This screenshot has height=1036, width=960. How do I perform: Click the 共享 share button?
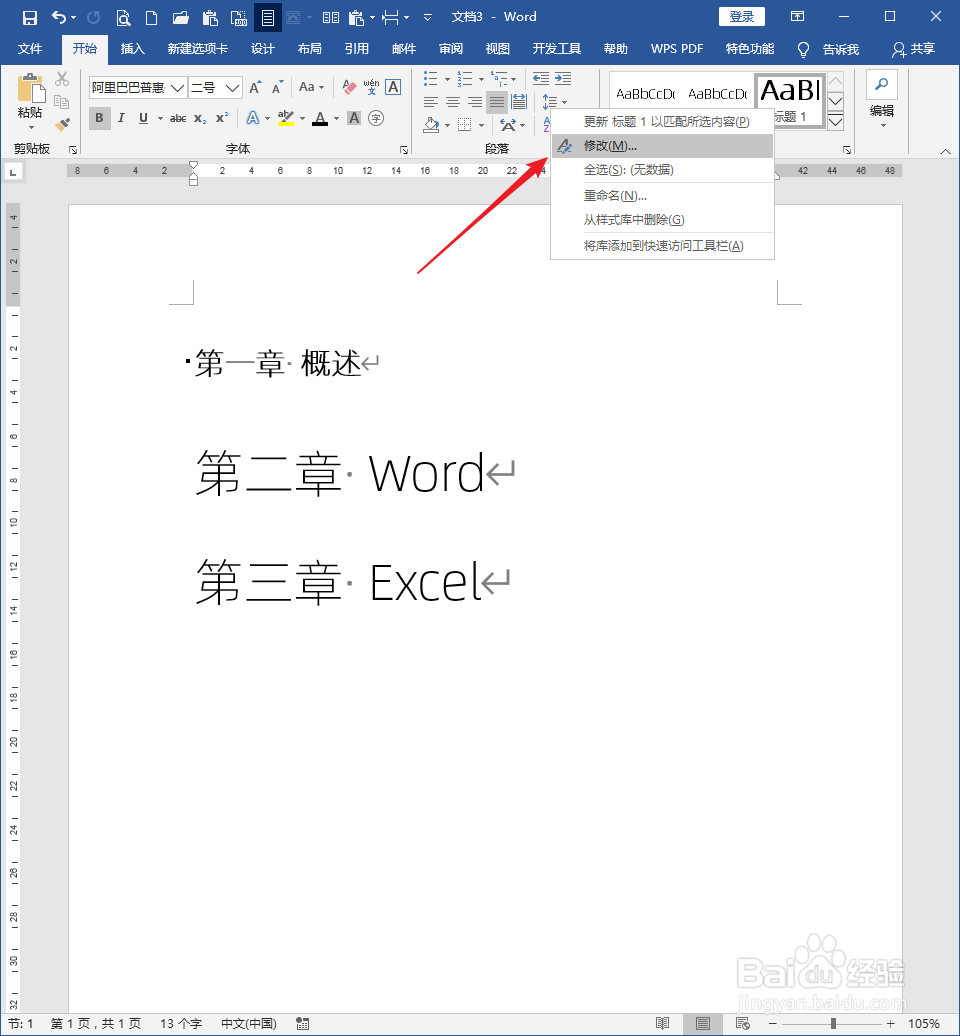(914, 49)
